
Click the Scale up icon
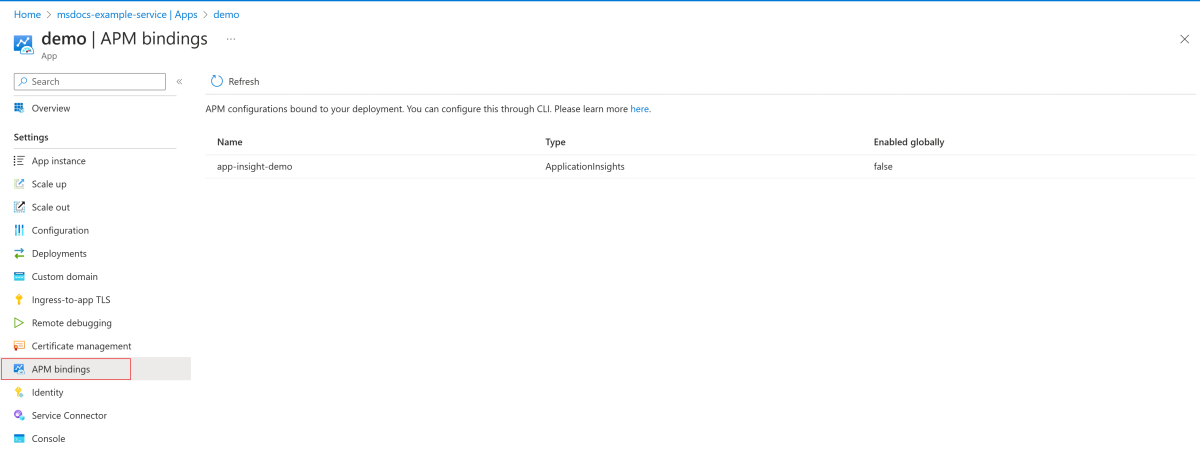(x=19, y=184)
